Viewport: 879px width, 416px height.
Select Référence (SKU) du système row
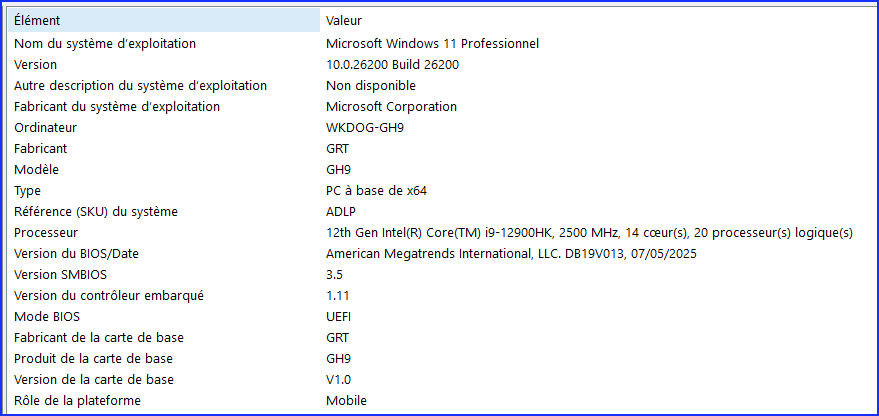tap(96, 212)
